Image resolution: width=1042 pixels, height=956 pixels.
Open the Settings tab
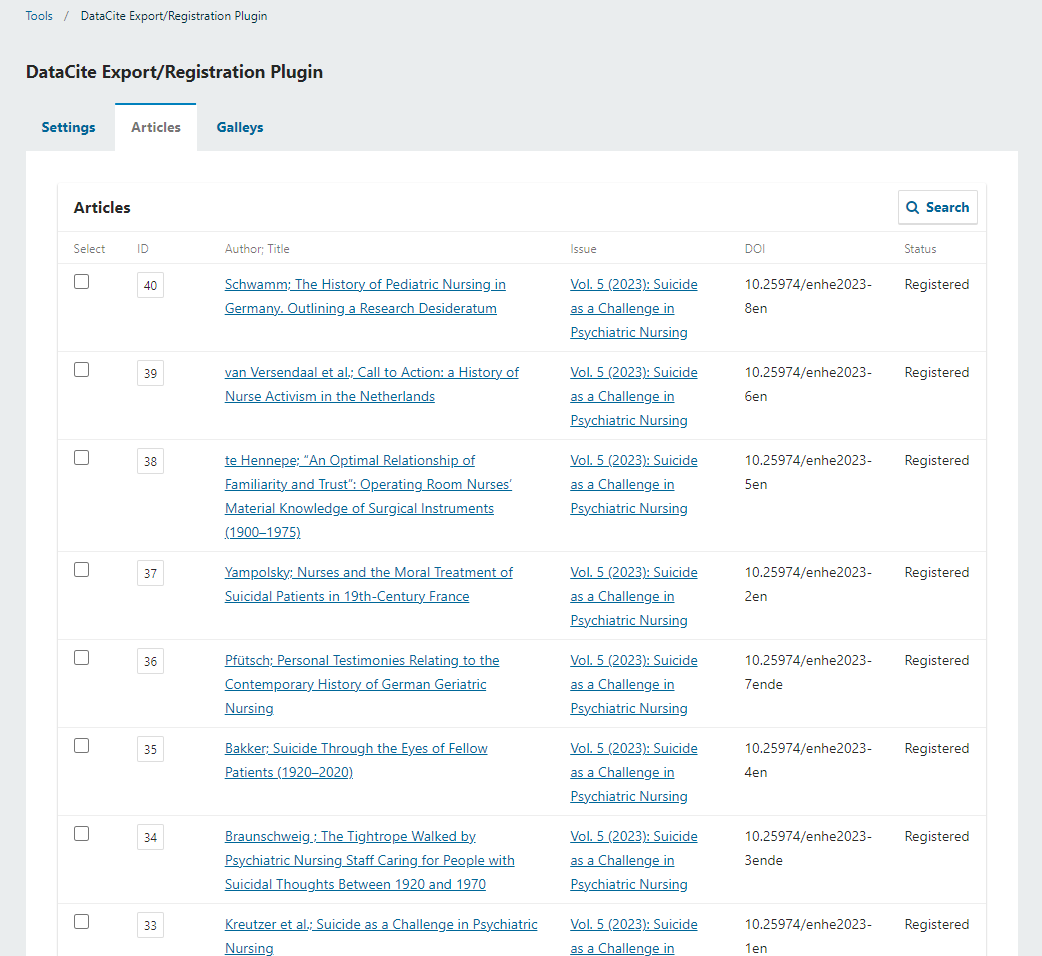[68, 127]
